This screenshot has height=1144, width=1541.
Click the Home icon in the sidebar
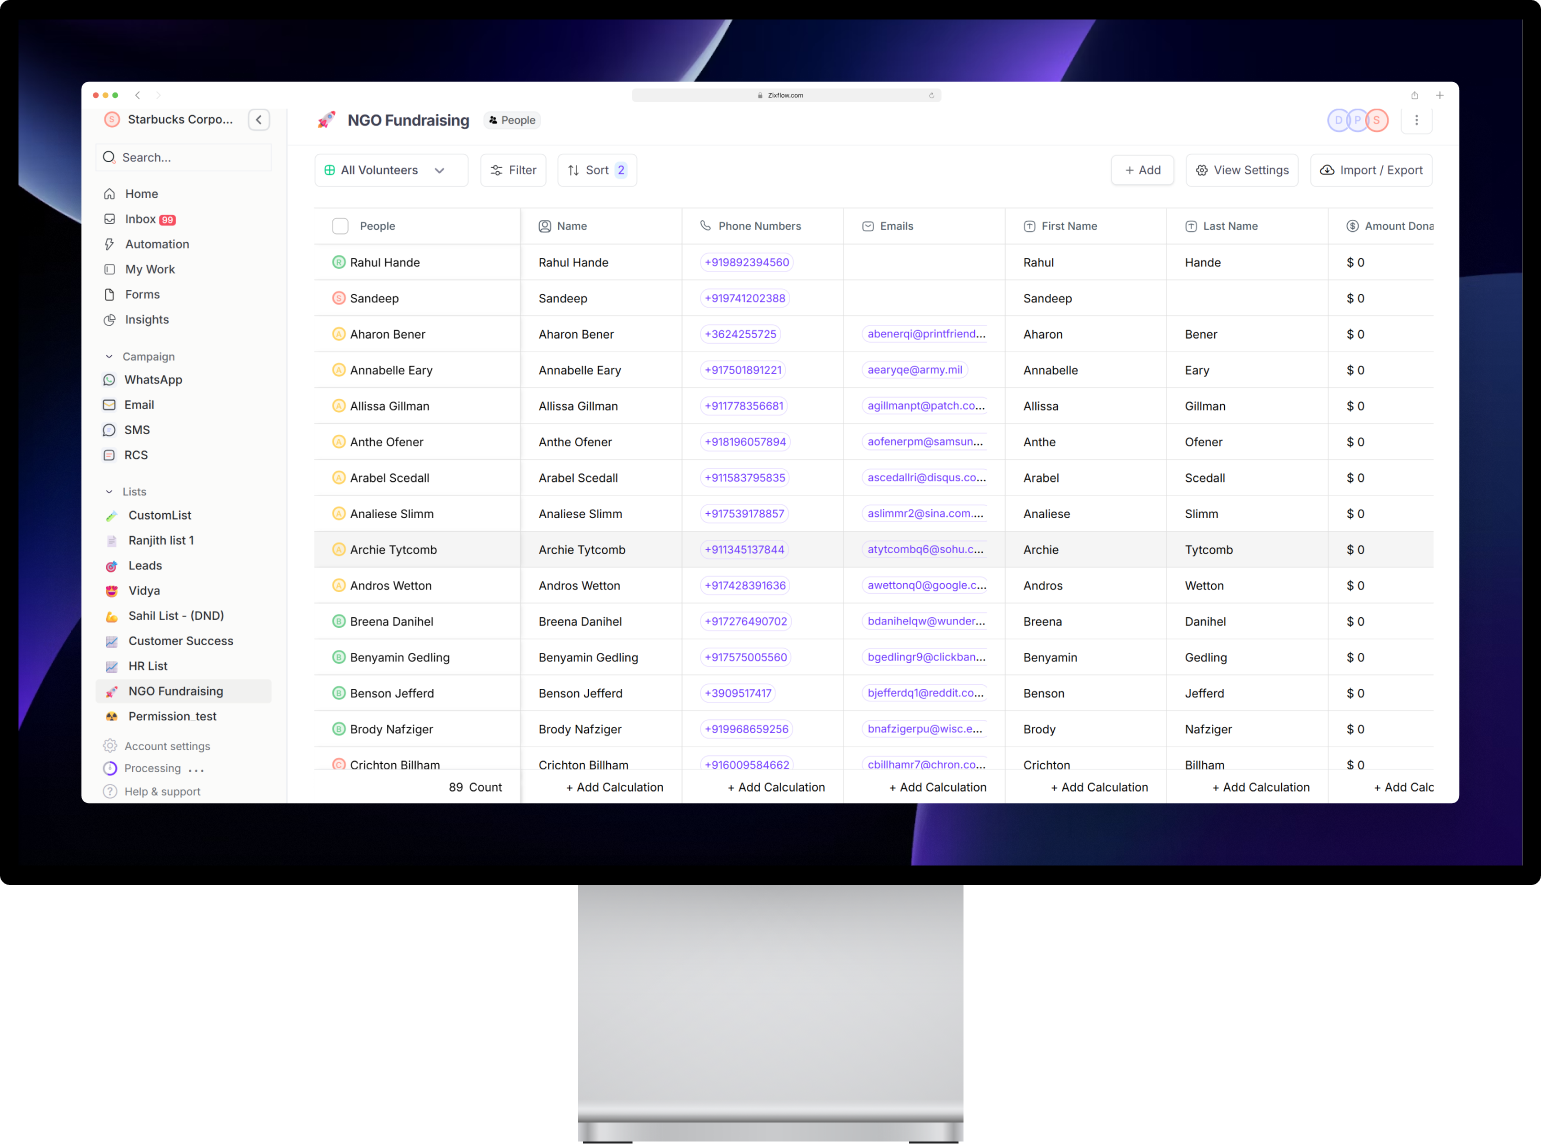(110, 193)
